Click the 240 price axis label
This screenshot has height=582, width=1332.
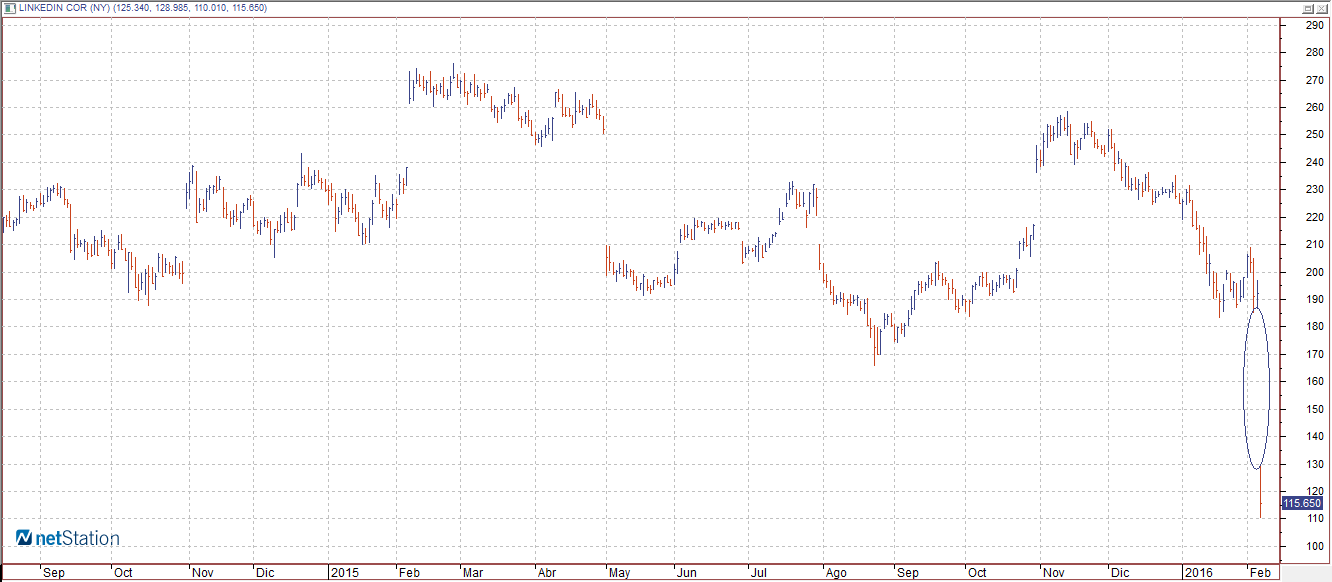click(1314, 162)
